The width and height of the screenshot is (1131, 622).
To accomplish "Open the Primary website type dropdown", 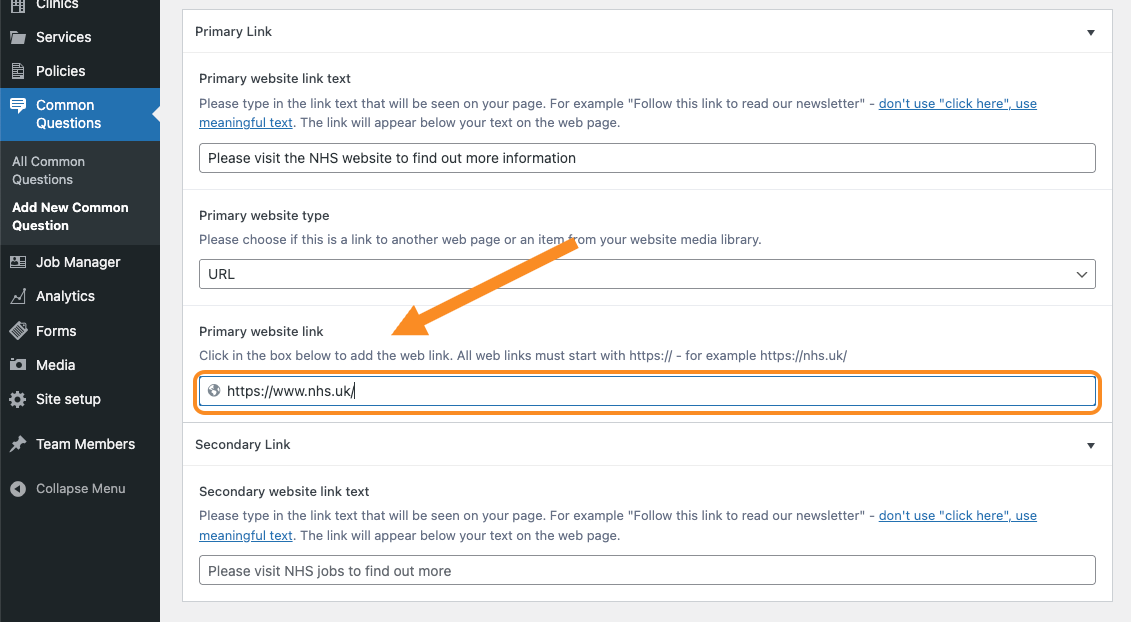I will pos(647,274).
